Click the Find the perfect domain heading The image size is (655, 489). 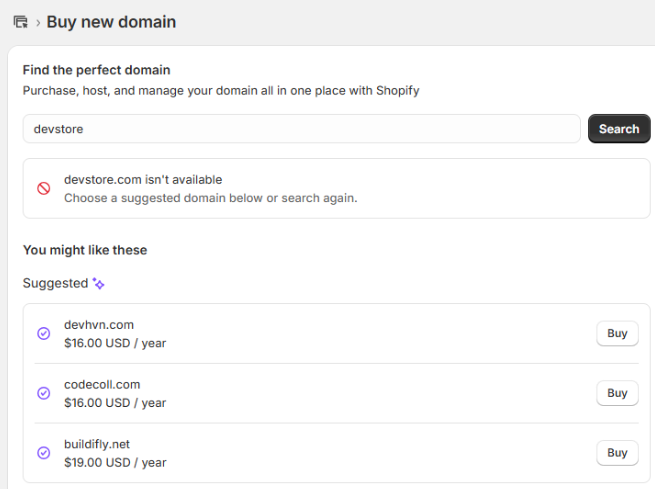click(96, 70)
